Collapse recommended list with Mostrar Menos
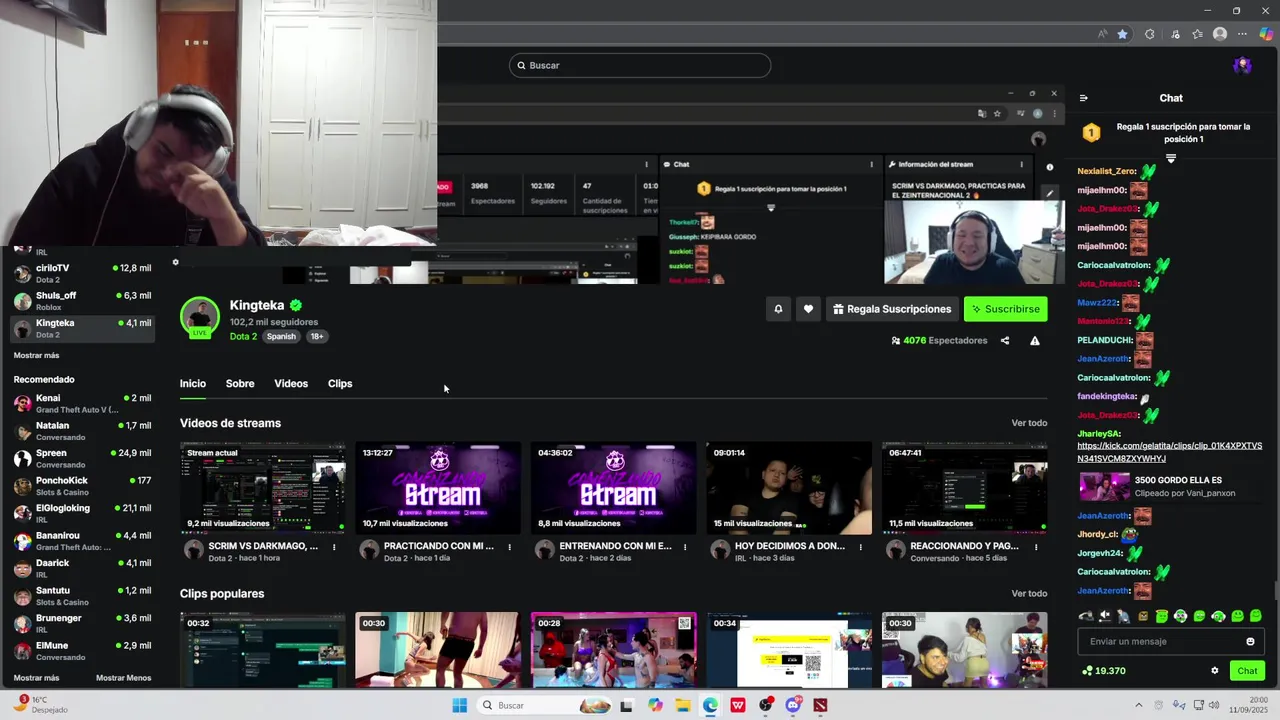The width and height of the screenshot is (1280, 720). point(123,678)
